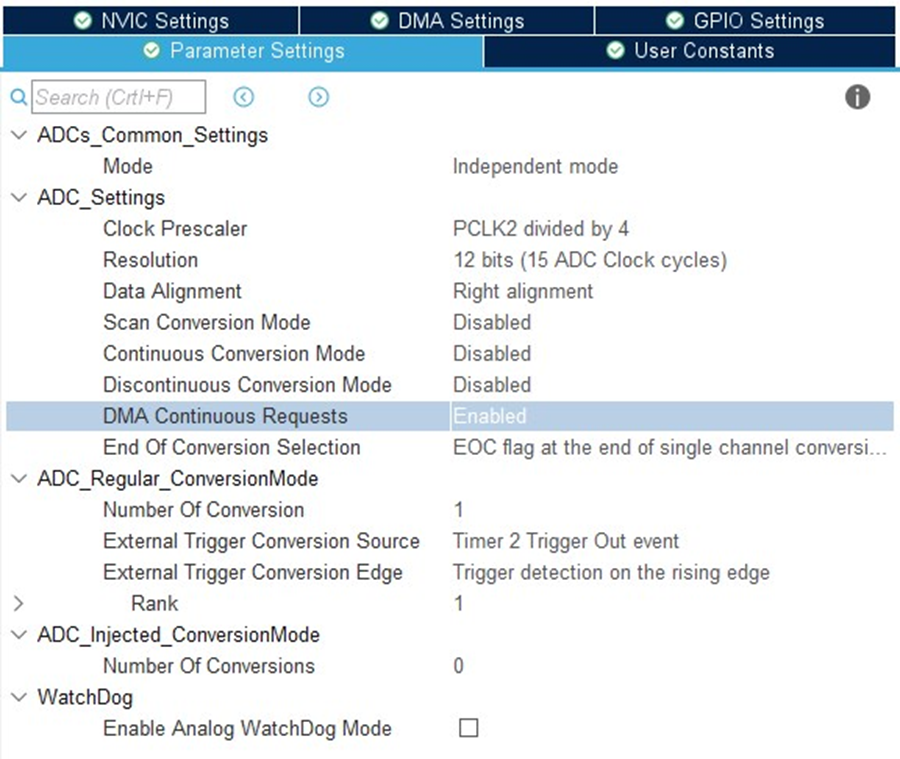Screen dimensions: 900x759
Task: Go to next search result arrow
Action: (x=319, y=97)
